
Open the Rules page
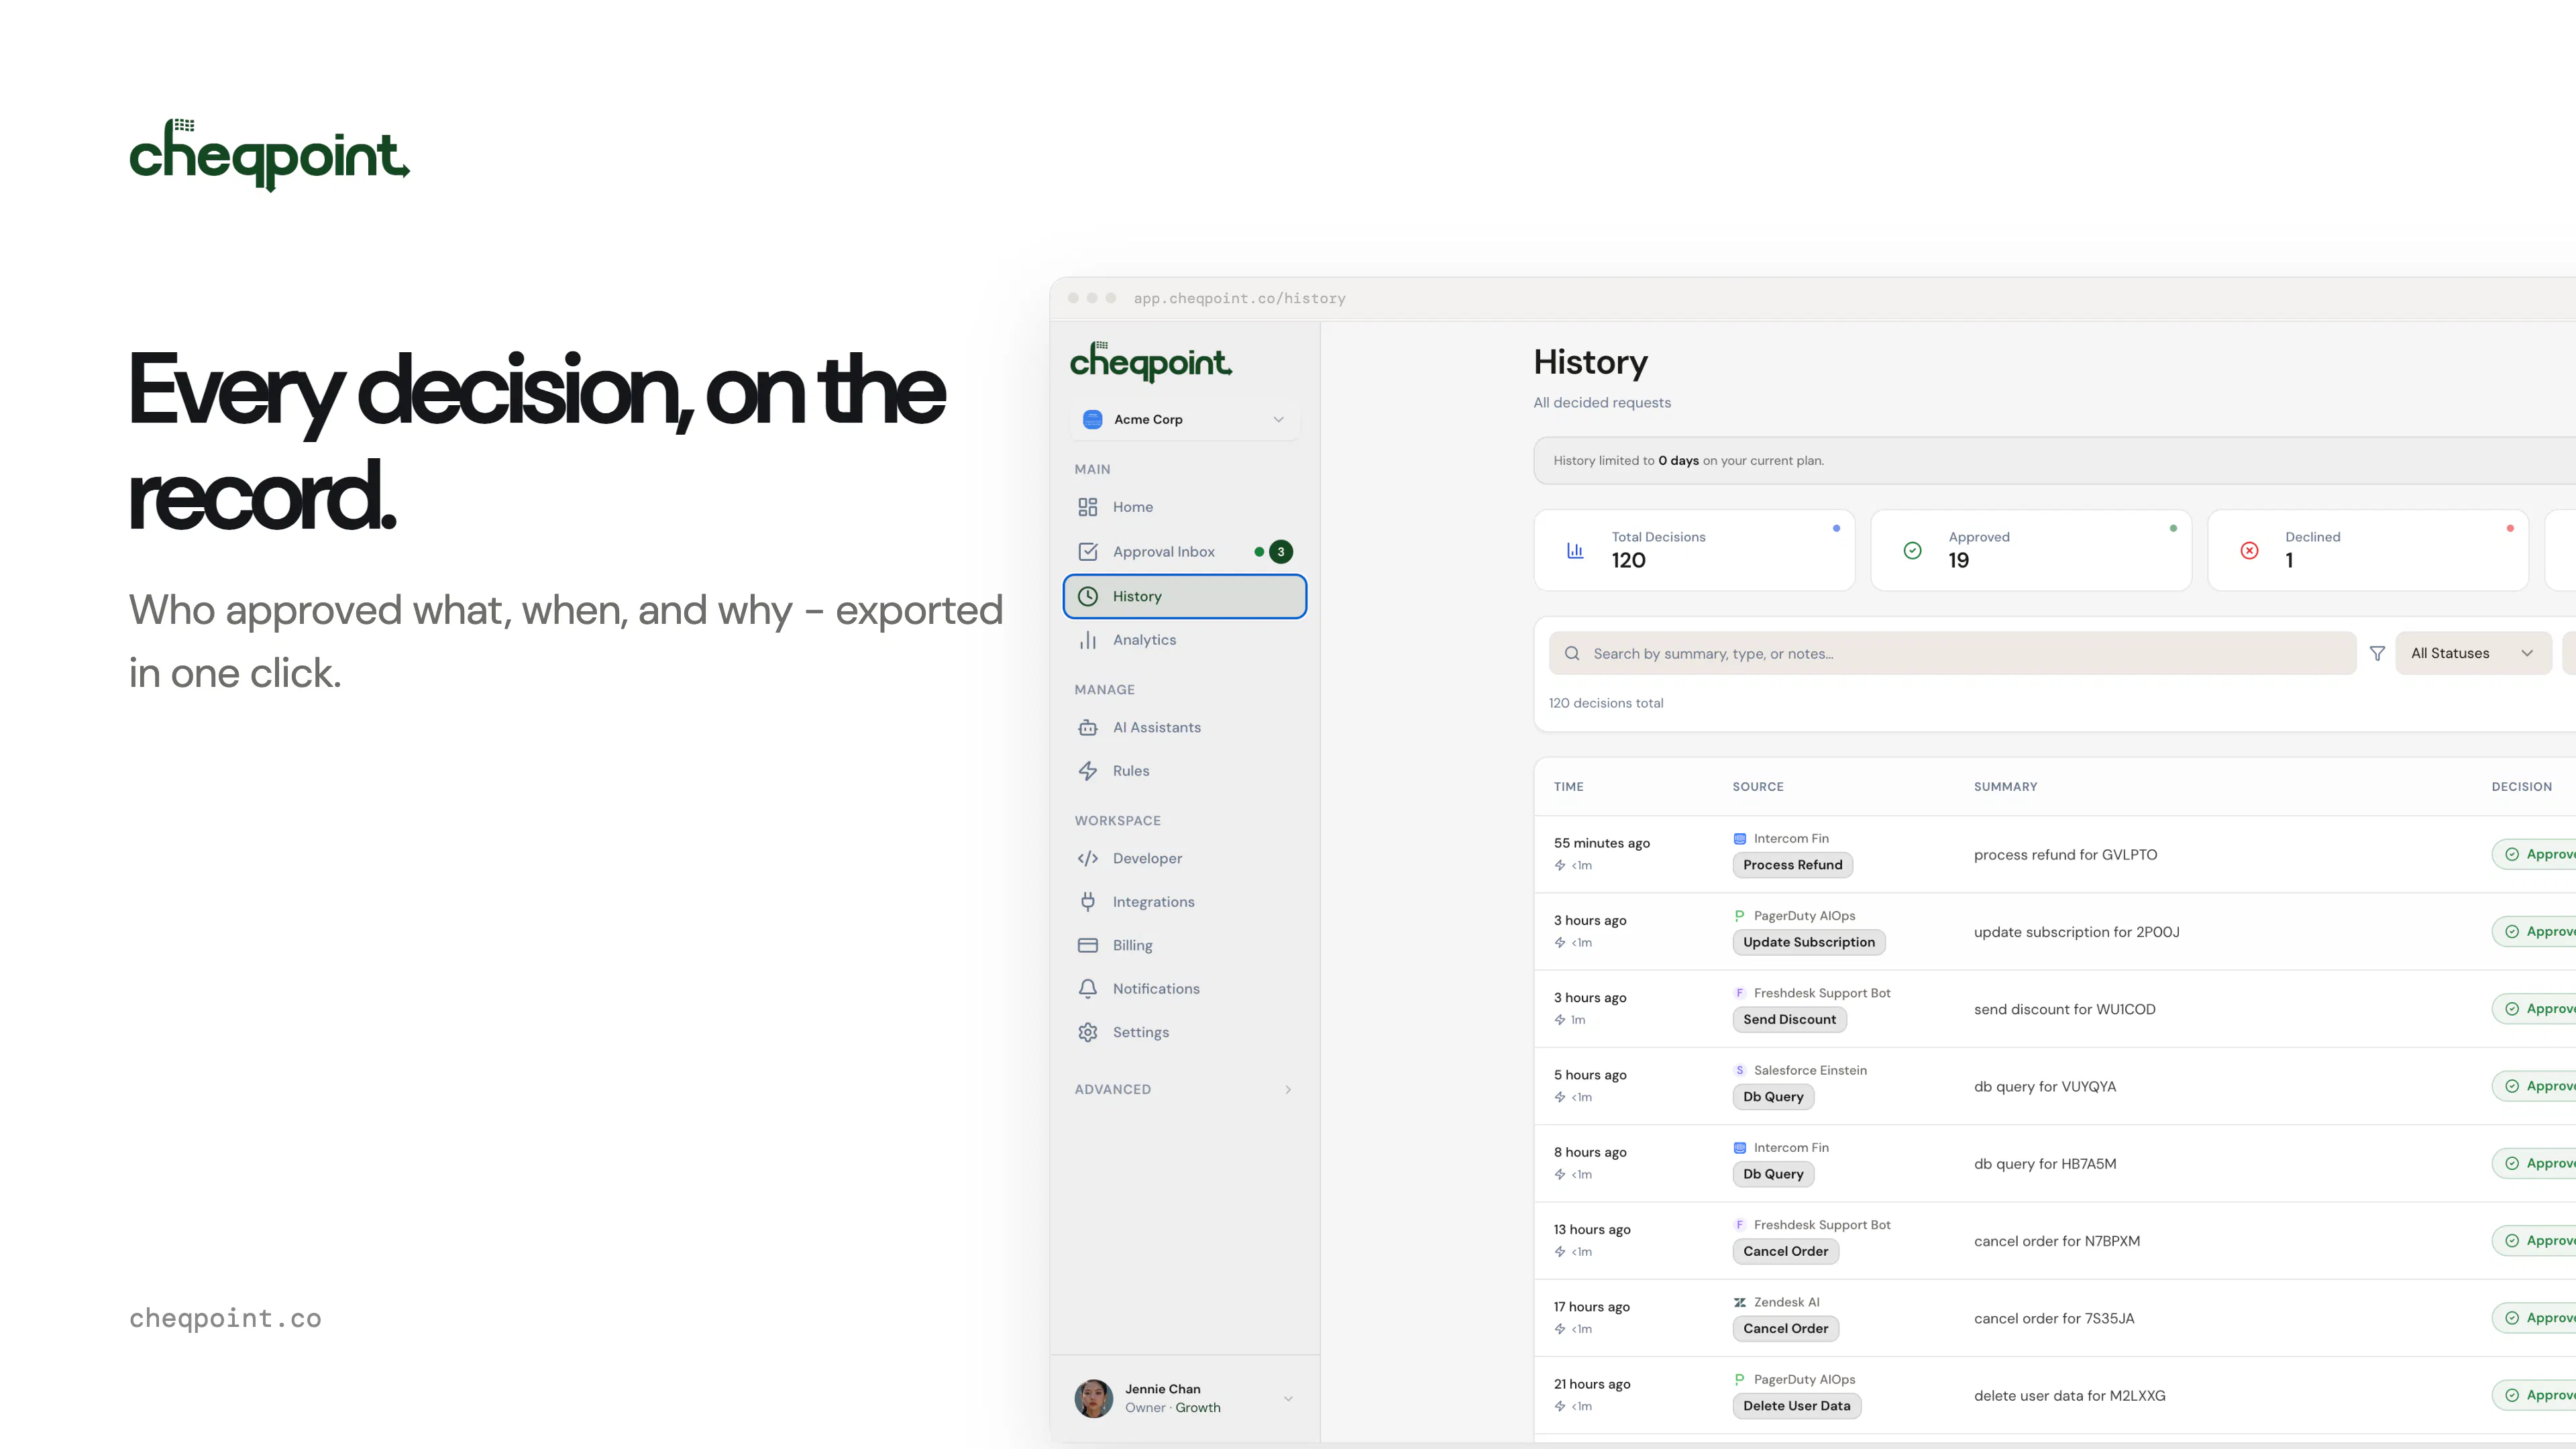(1184, 771)
